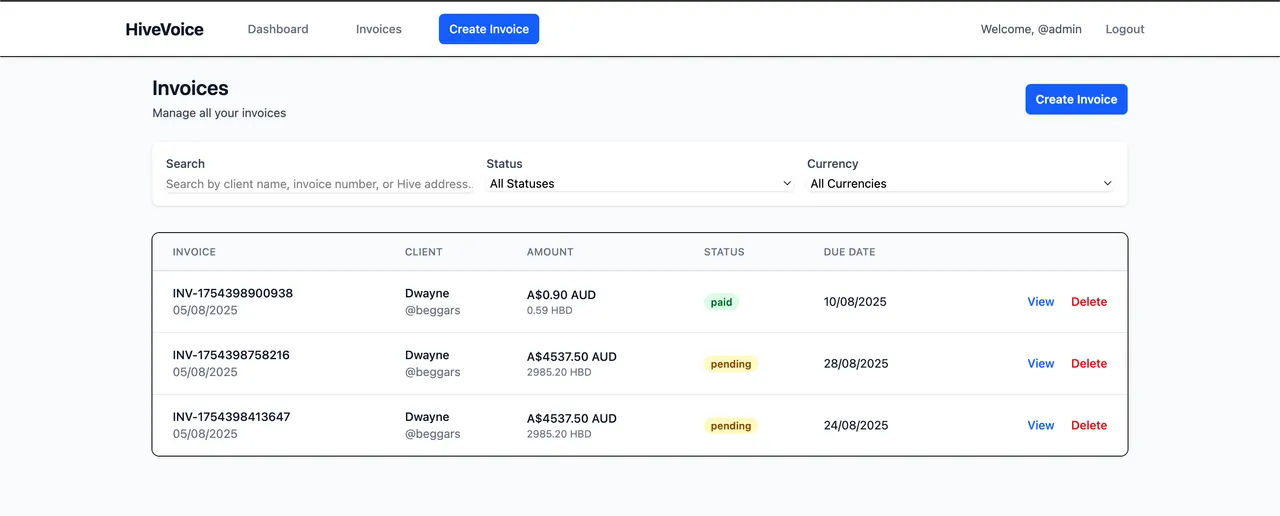Delete invoice INV-1754398900938
Image resolution: width=1280 pixels, height=516 pixels.
(1089, 302)
